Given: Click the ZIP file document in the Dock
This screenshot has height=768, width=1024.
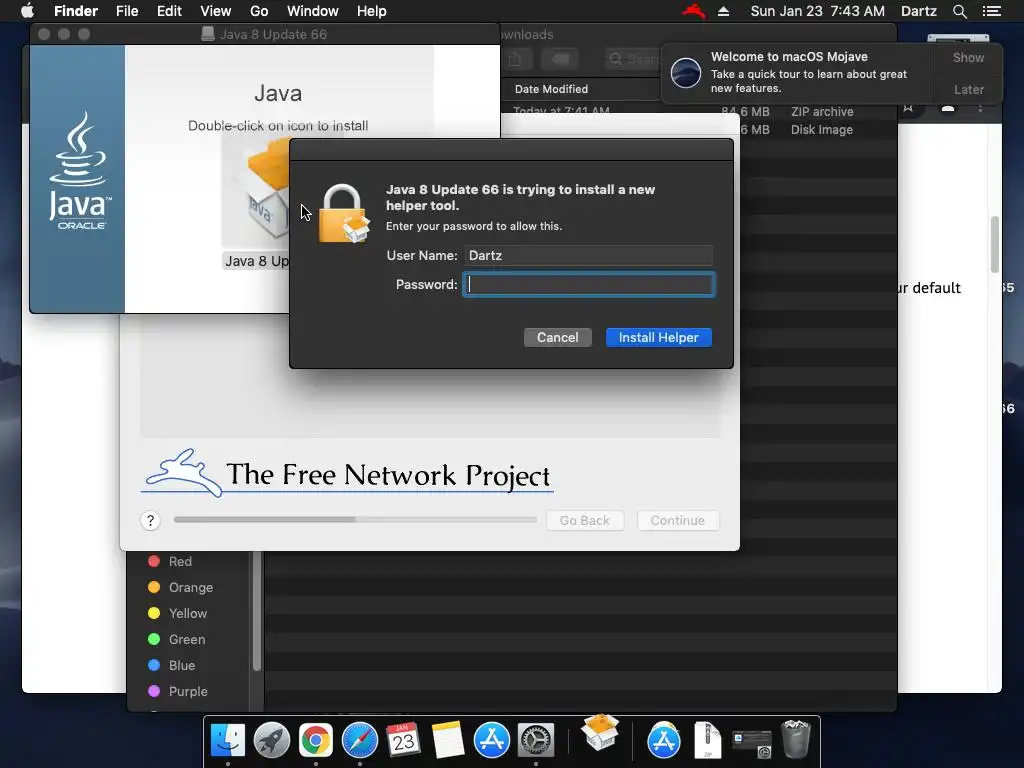Looking at the screenshot, I should tap(707, 740).
